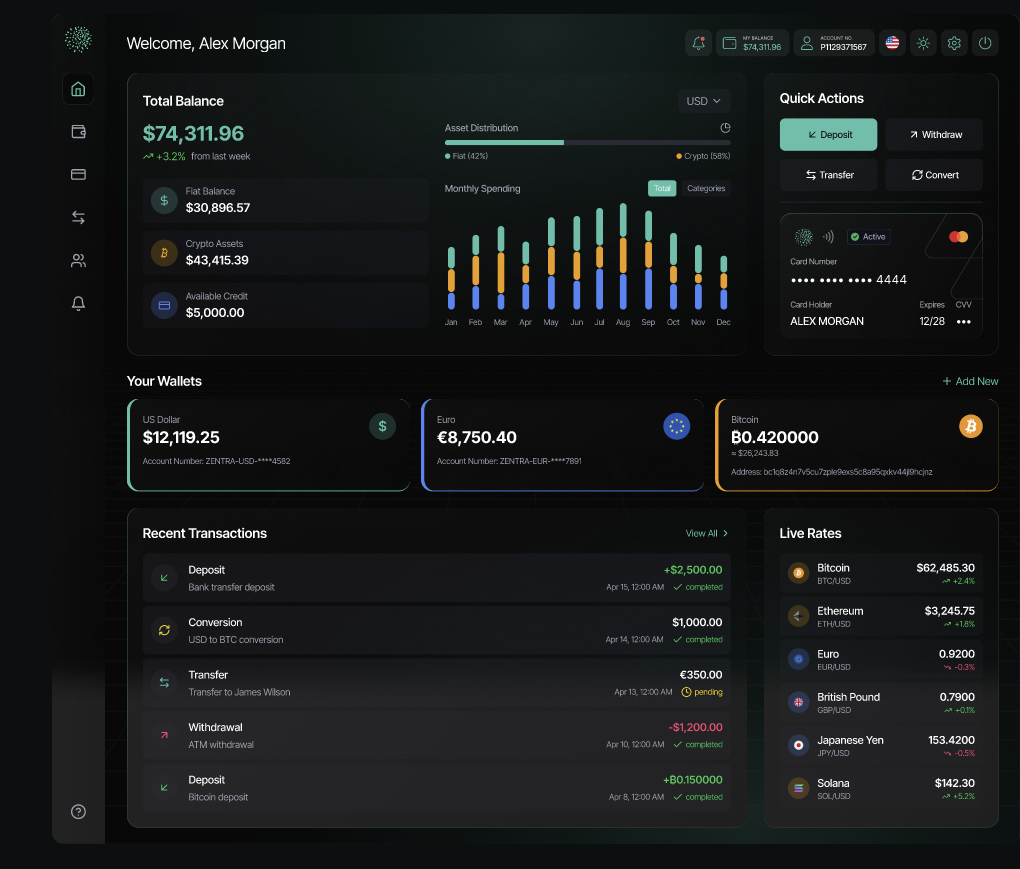1020x869 pixels.
Task: Open settings gear in header
Action: click(954, 43)
